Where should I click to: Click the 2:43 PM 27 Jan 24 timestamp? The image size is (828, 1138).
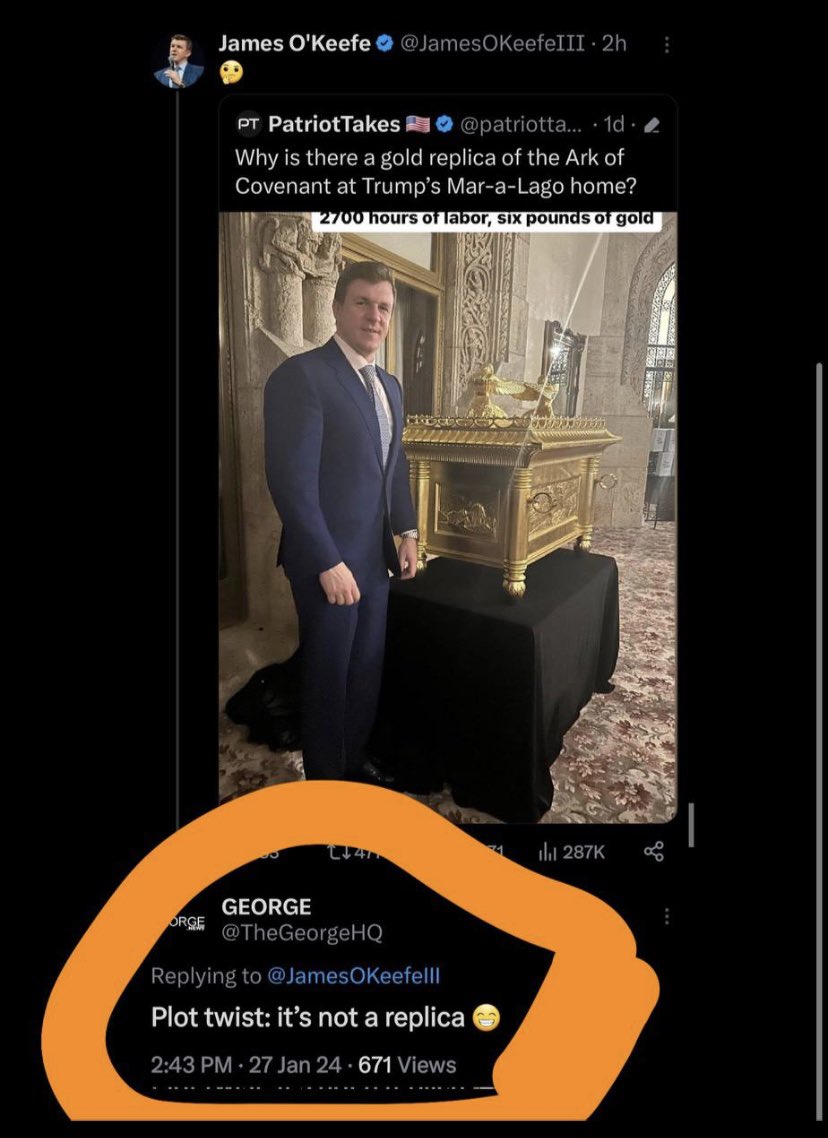(246, 1065)
